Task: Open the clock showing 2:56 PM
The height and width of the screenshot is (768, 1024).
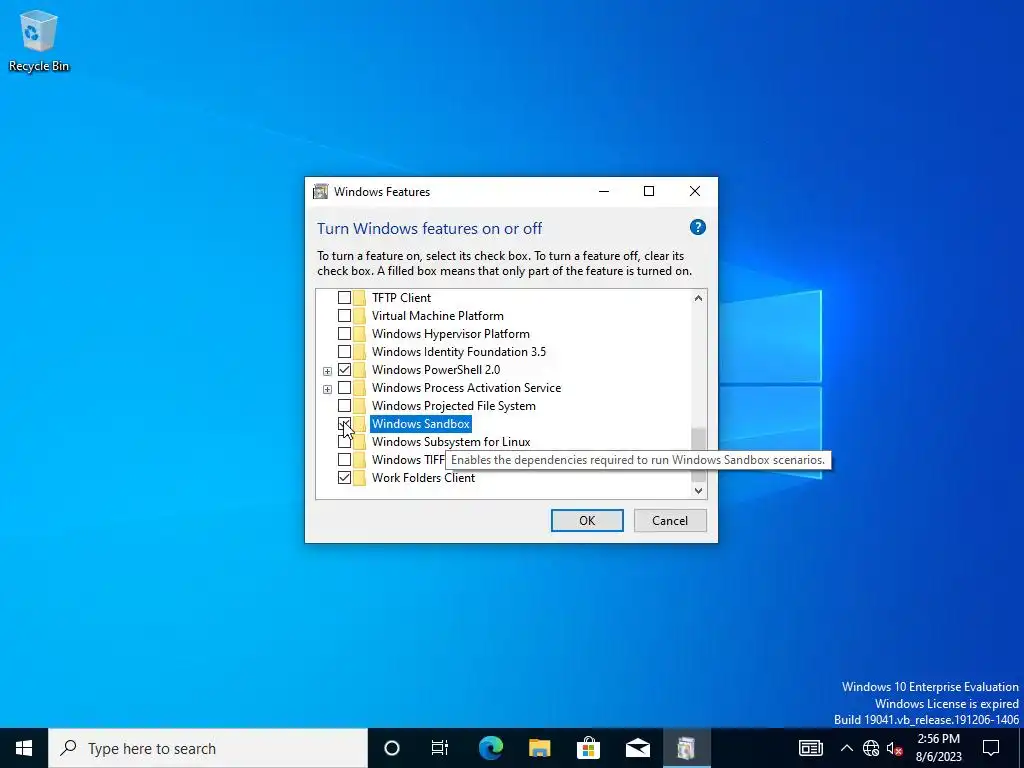Action: [938, 748]
